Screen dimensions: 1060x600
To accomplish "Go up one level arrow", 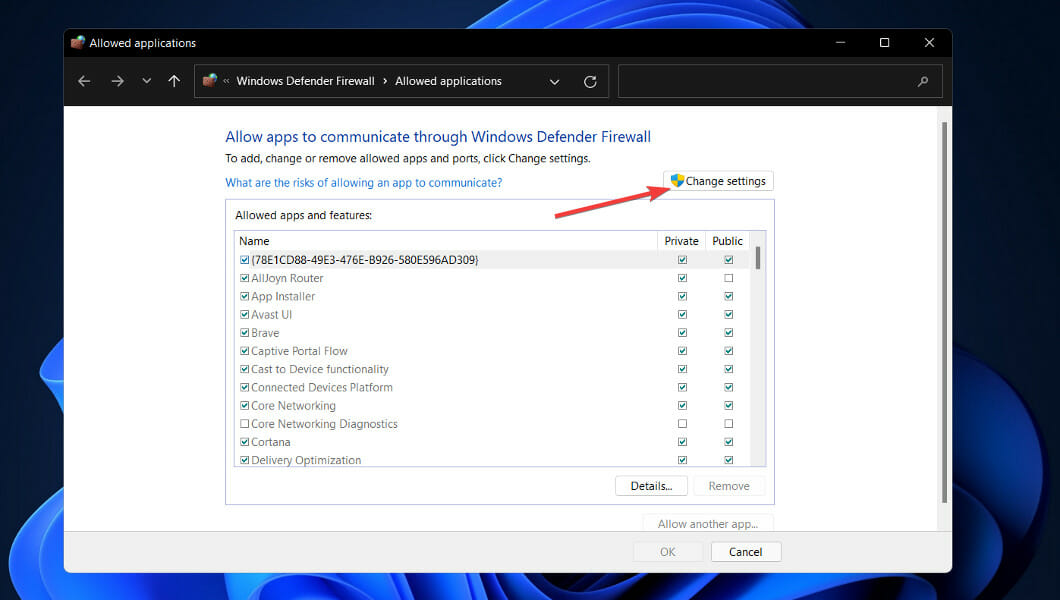I will click(174, 81).
